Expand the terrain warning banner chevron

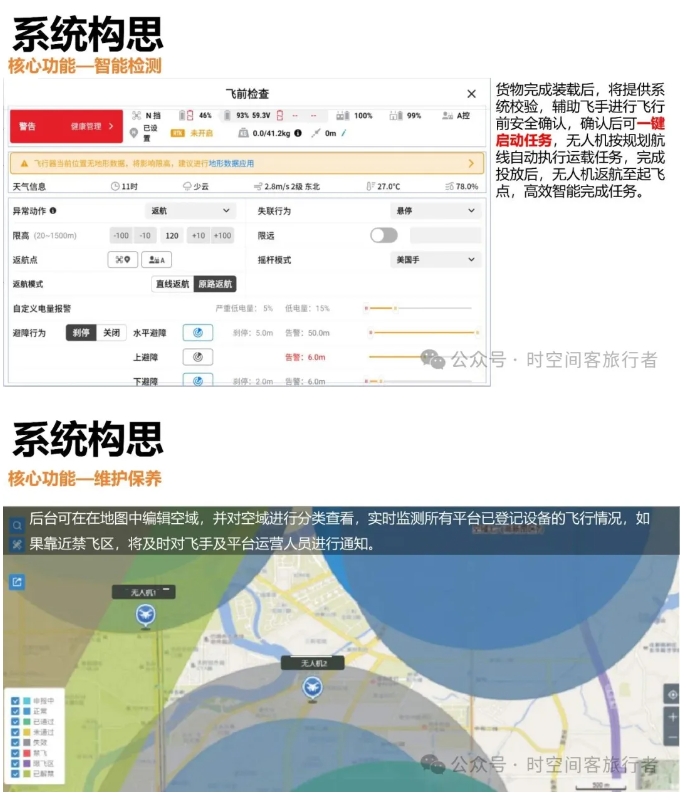pyautogui.click(x=471, y=163)
